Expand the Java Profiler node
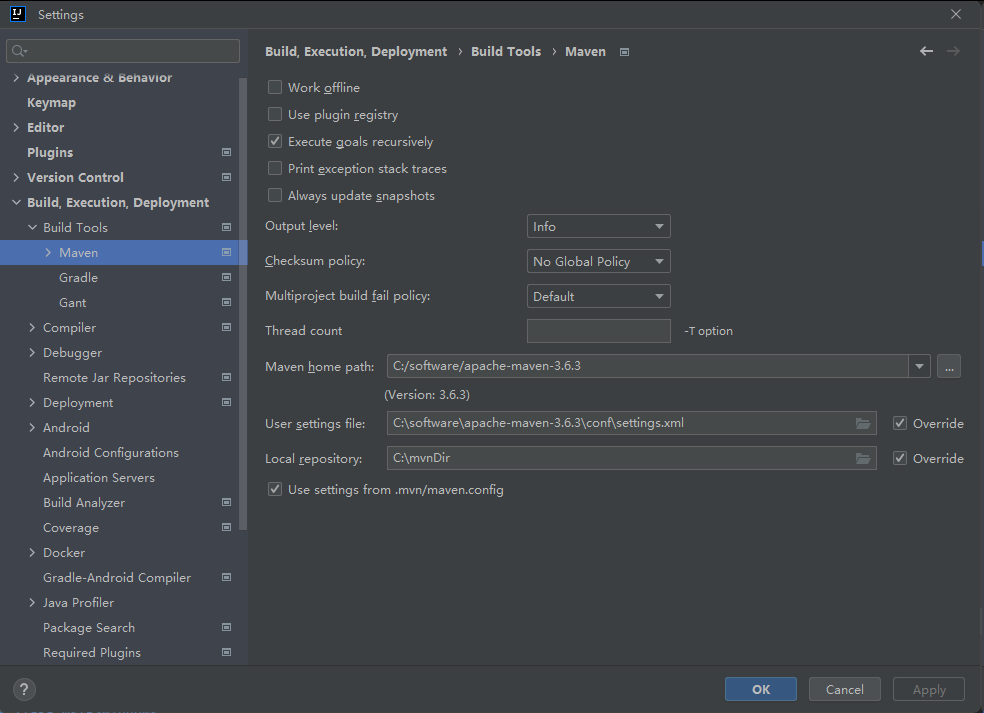The width and height of the screenshot is (984, 713). tap(32, 603)
